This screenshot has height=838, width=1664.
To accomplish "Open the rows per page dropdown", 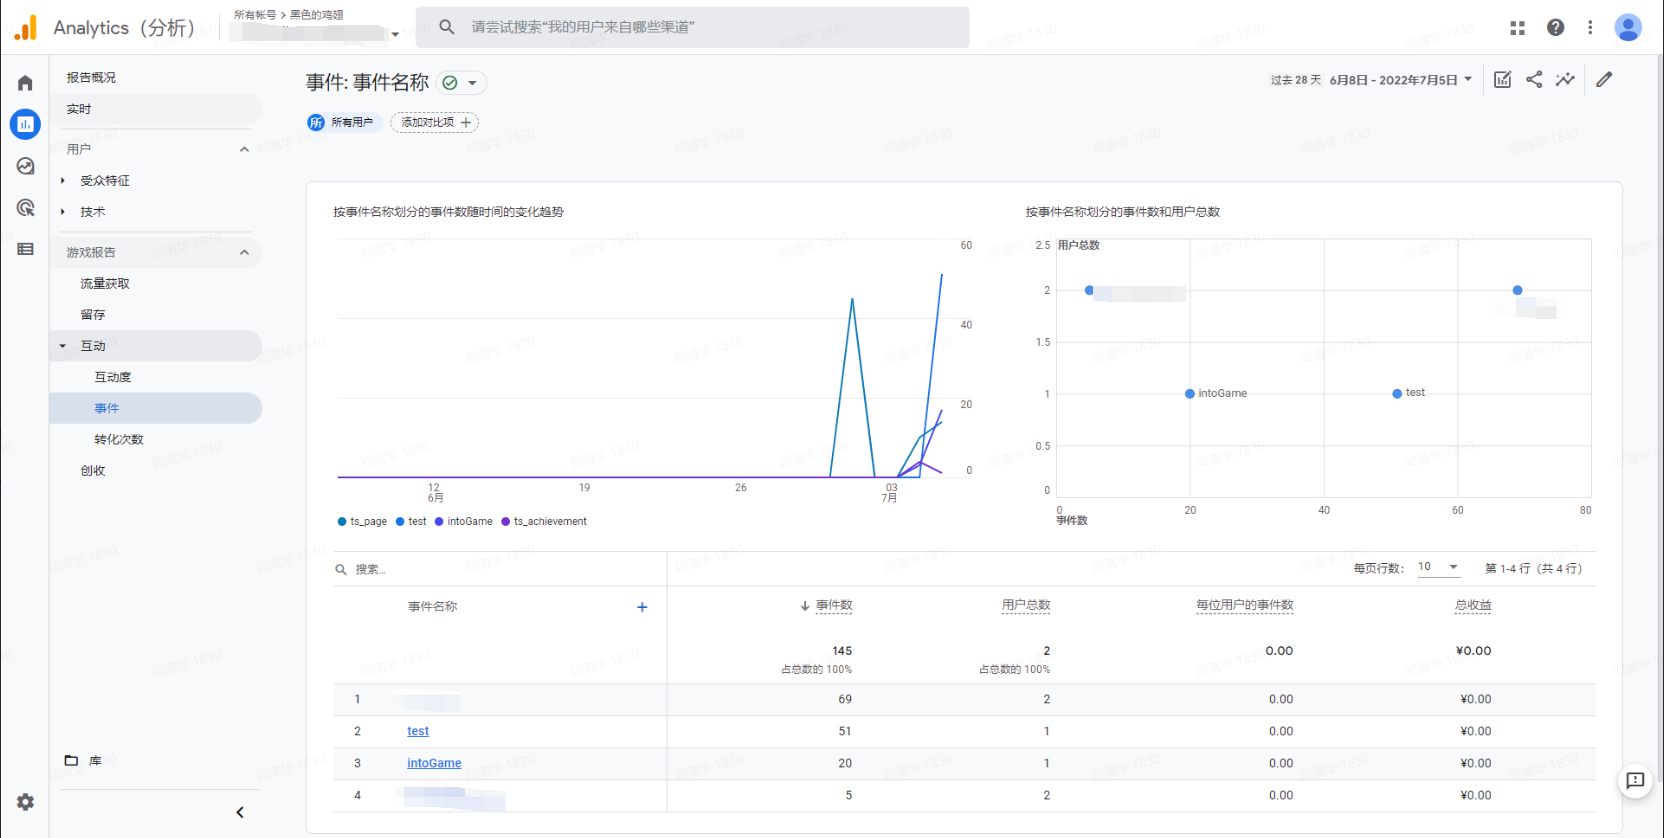I will (x=1438, y=567).
